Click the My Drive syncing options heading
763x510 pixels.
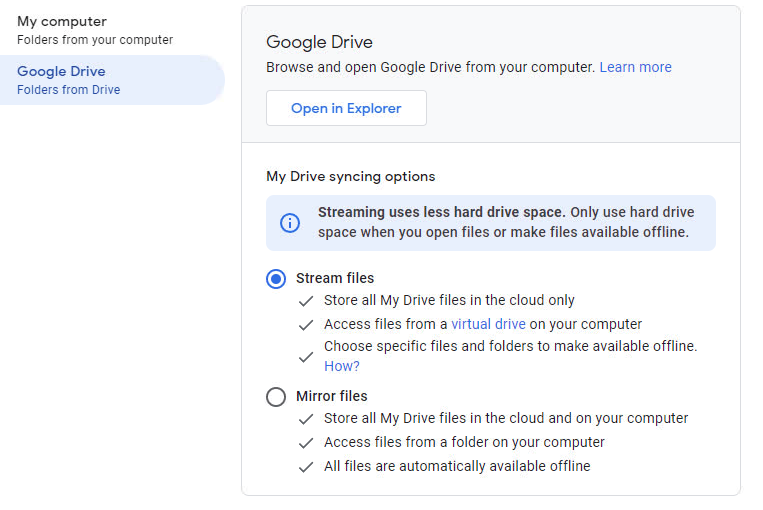pyautogui.click(x=350, y=176)
